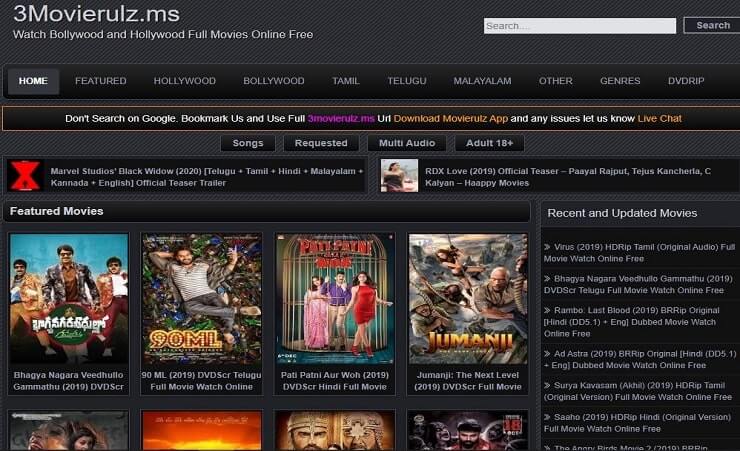Image resolution: width=740 pixels, height=451 pixels.
Task: Open the 90ML movie poster
Action: 202,299
